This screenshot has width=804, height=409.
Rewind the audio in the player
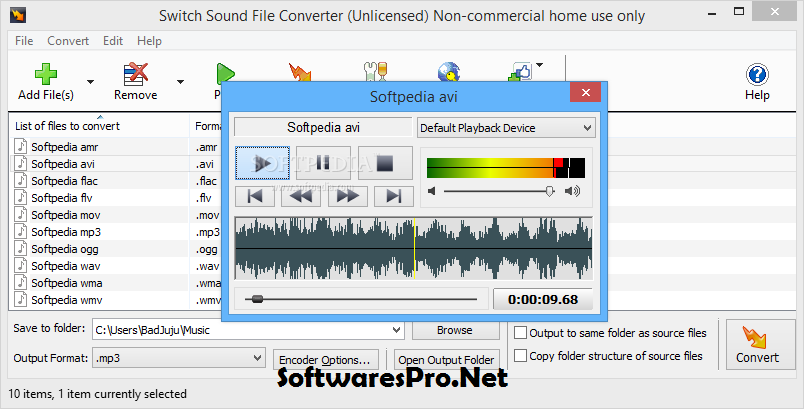click(x=301, y=196)
